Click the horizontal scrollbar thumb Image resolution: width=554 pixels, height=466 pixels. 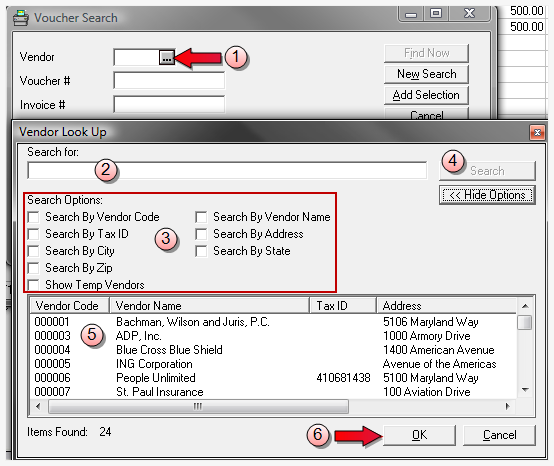pos(198,407)
